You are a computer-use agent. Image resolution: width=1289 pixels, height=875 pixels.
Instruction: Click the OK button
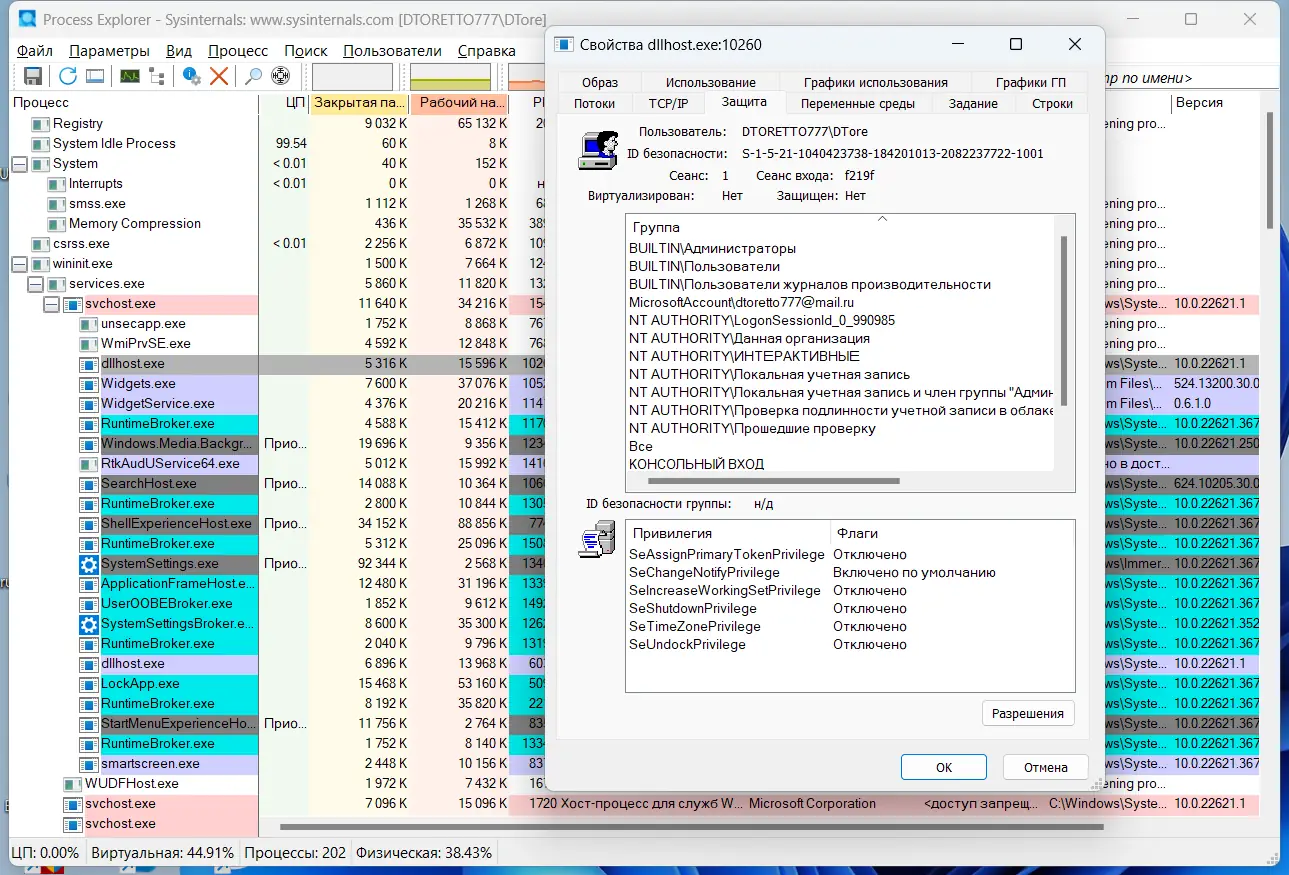point(944,767)
